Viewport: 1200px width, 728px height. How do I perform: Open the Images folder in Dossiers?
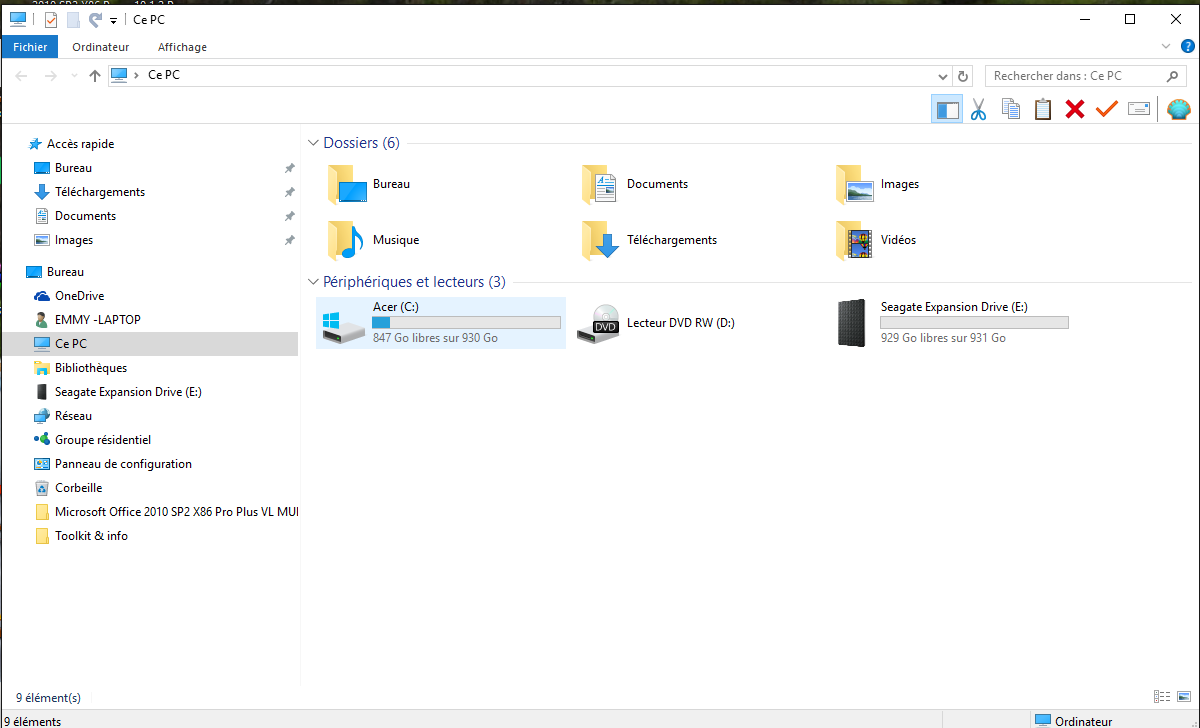tap(878, 185)
